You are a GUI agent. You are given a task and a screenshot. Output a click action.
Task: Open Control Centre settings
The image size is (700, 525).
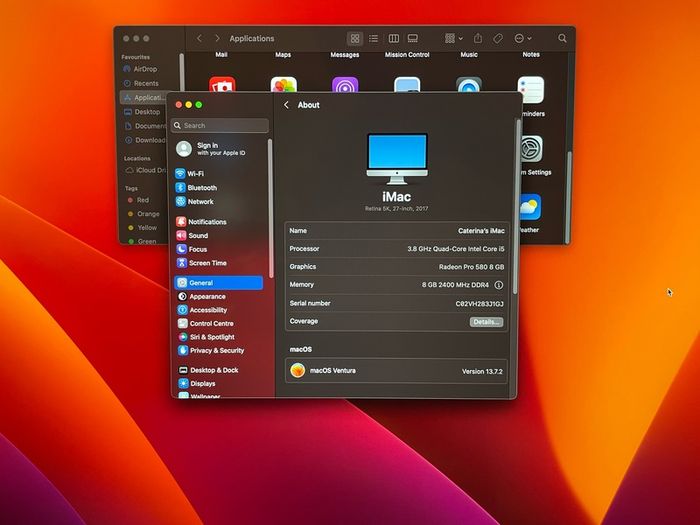tap(205, 323)
